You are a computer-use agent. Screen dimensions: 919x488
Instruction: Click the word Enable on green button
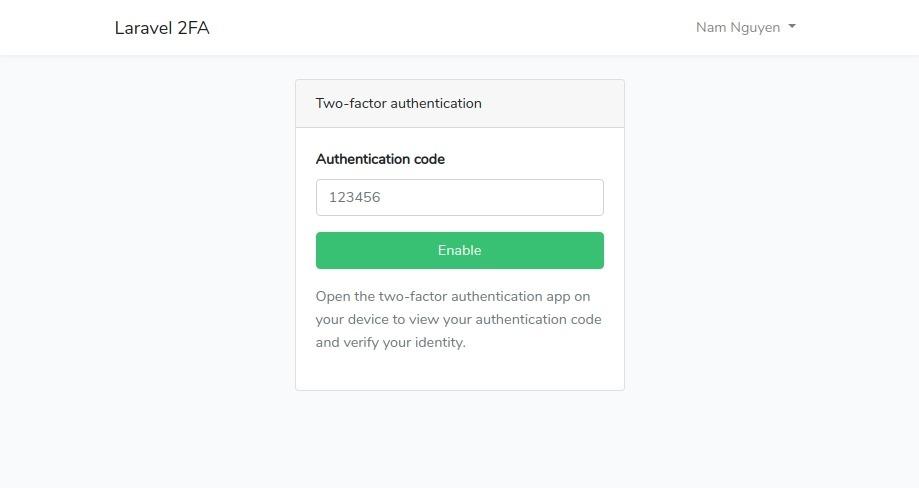point(459,250)
